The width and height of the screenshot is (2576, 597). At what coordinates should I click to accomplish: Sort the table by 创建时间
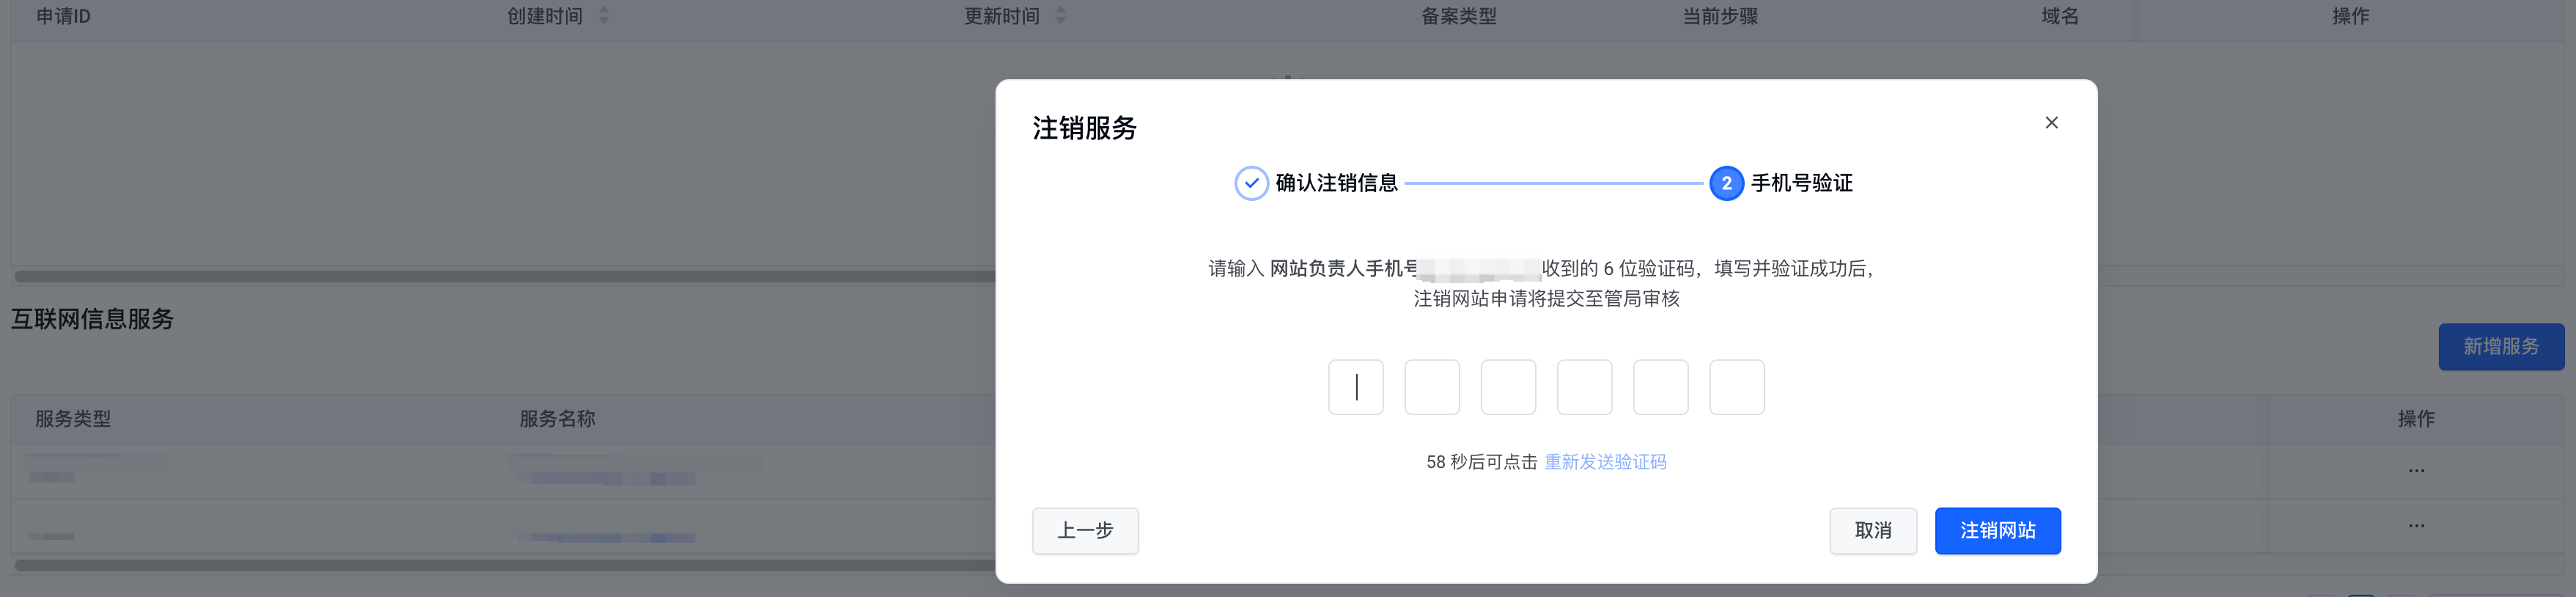tap(603, 15)
